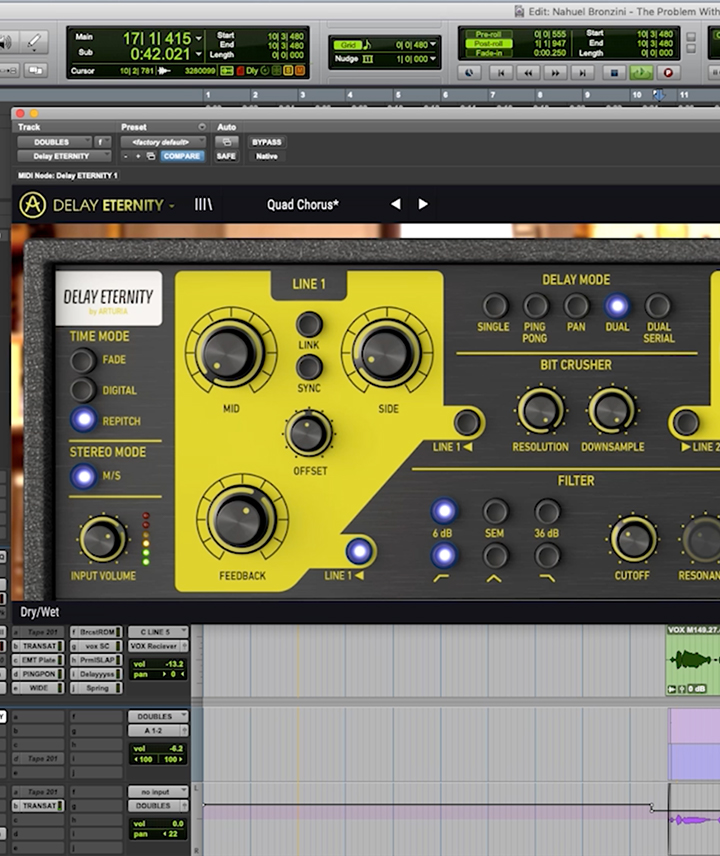
Task: Select the 6 dB filter slope
Action: pos(444,512)
